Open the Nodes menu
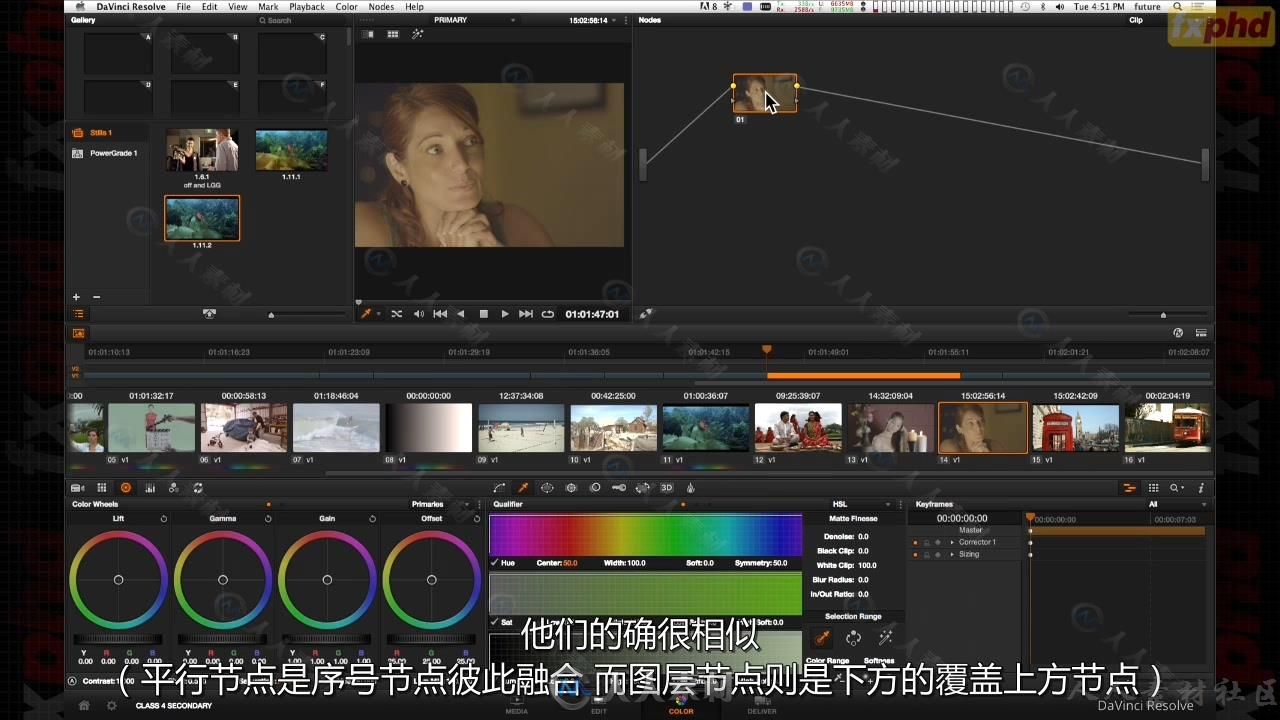Viewport: 1280px width, 720px height. click(x=381, y=7)
